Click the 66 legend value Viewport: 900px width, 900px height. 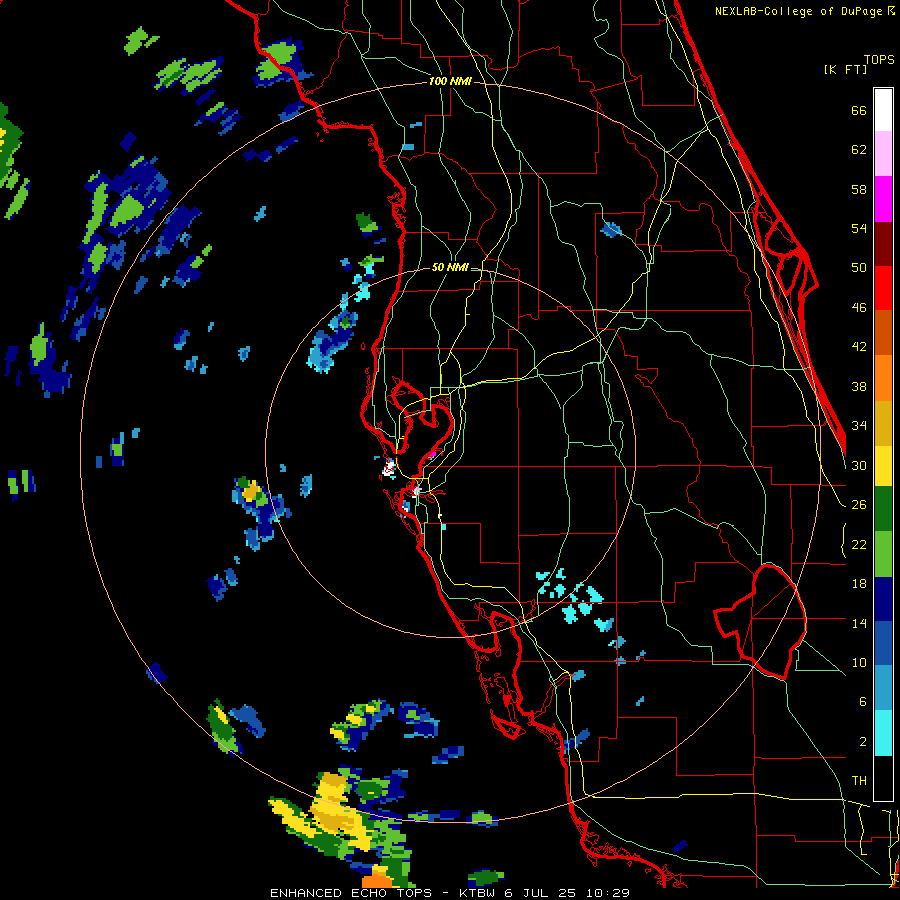pyautogui.click(x=859, y=111)
